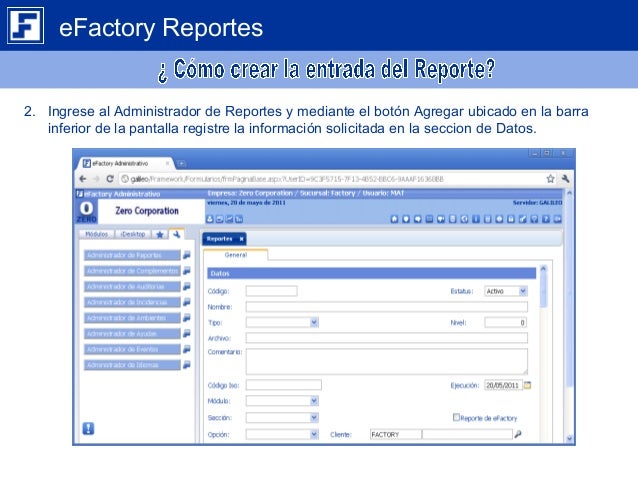The height and width of the screenshot is (479, 638).
Task: Open Administrador de Complementos
Action: 132,271
